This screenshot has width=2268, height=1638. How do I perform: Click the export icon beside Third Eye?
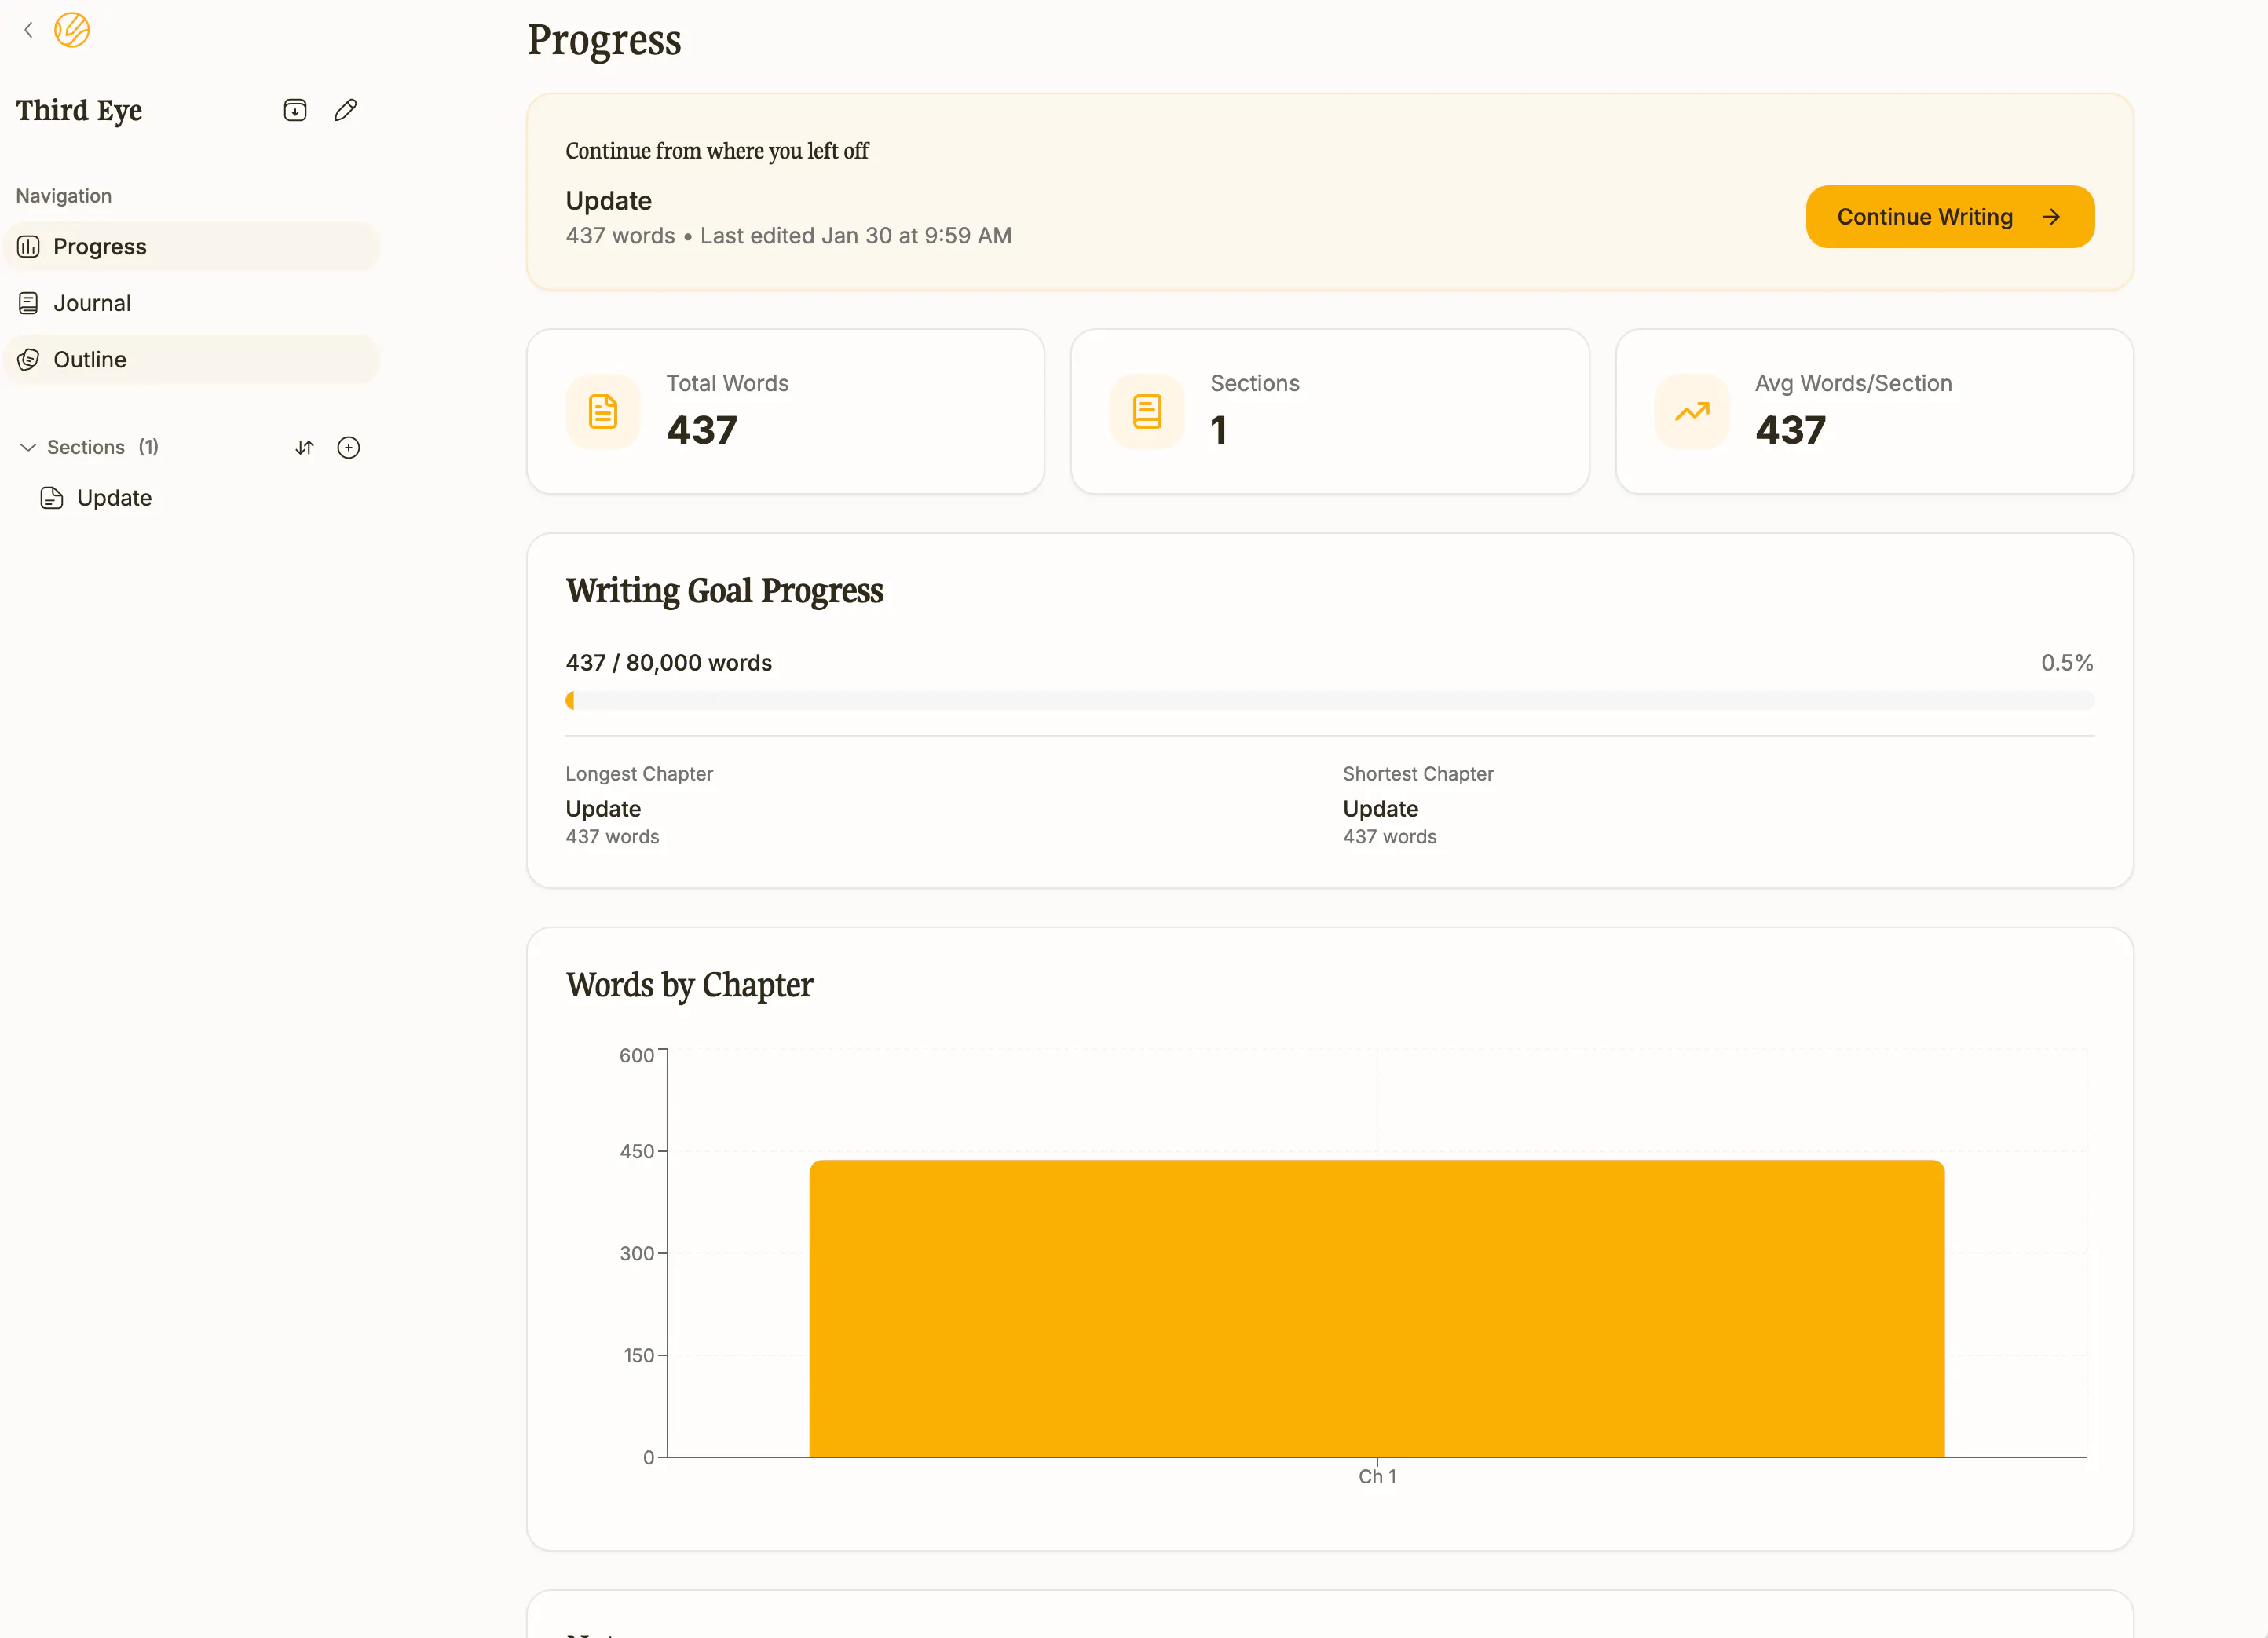tap(295, 110)
